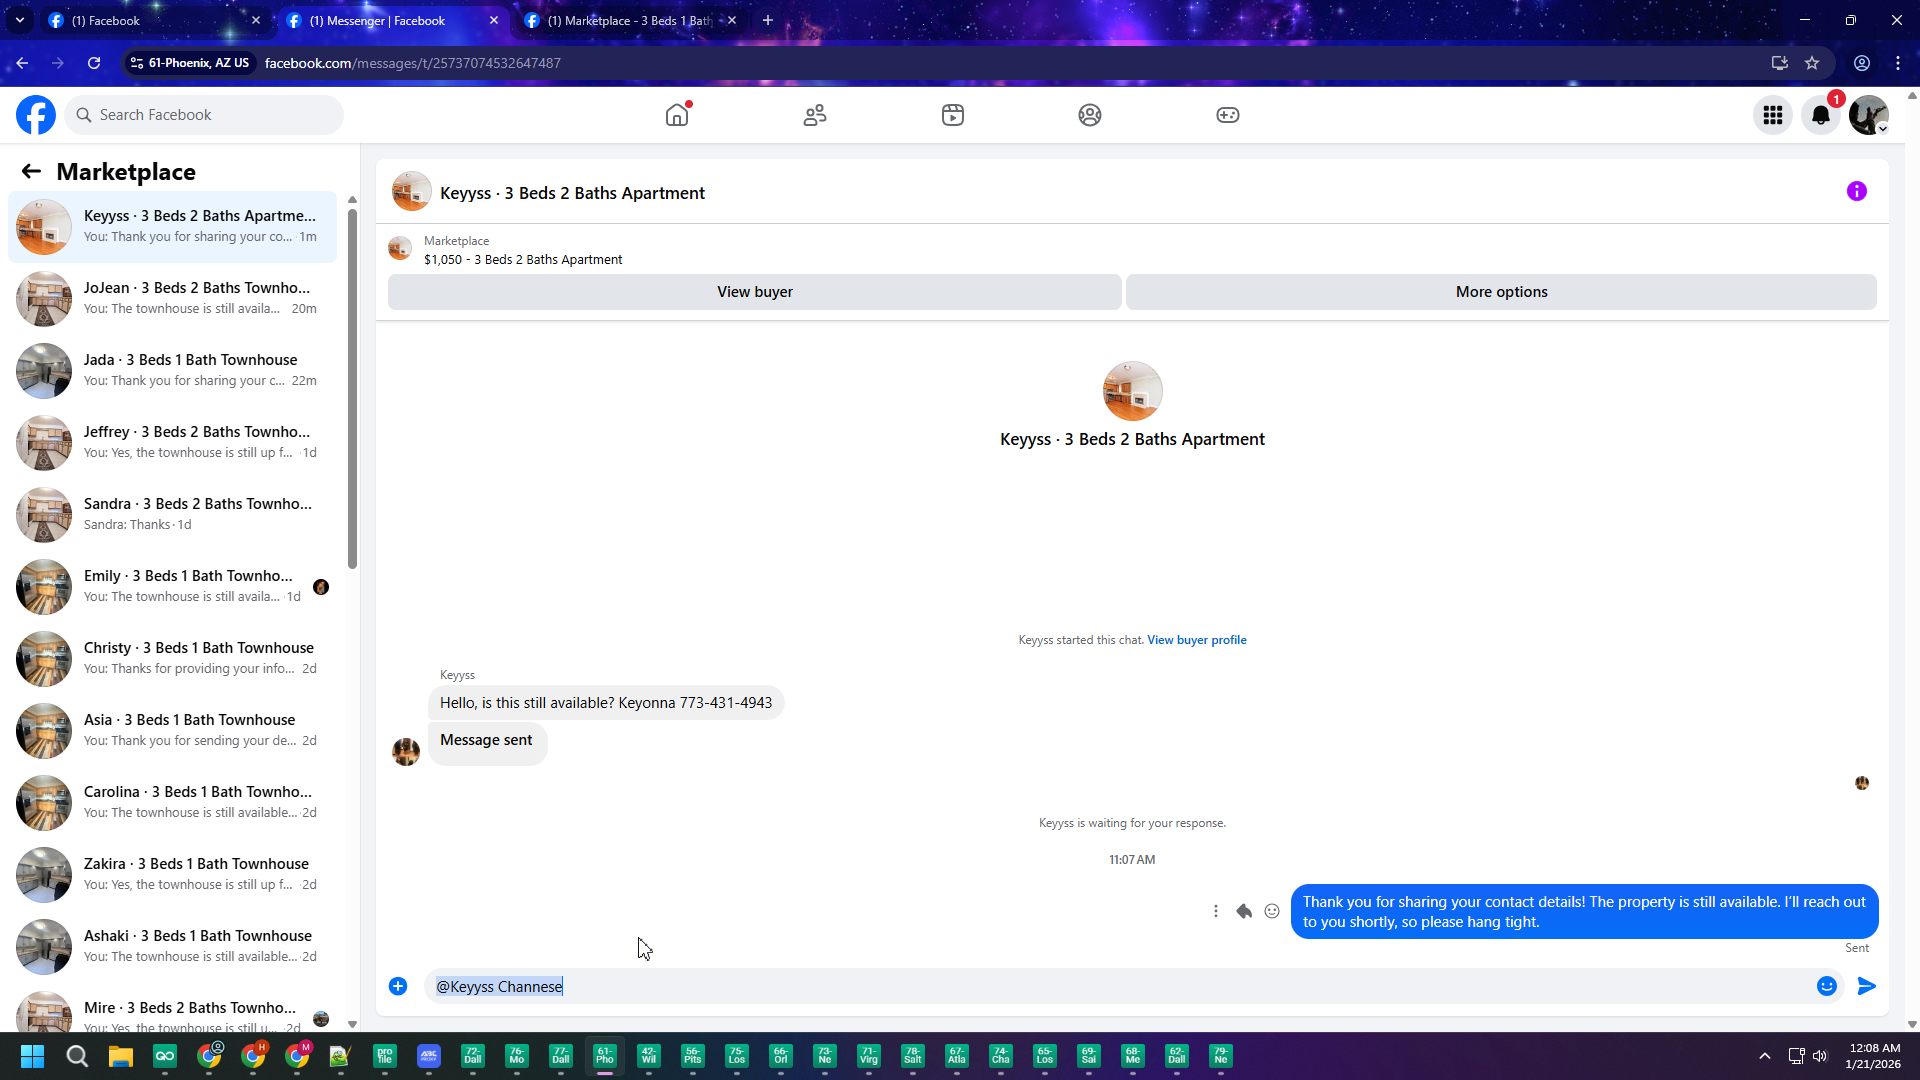Open the Reels video icon
1920x1080 pixels.
(x=953, y=115)
